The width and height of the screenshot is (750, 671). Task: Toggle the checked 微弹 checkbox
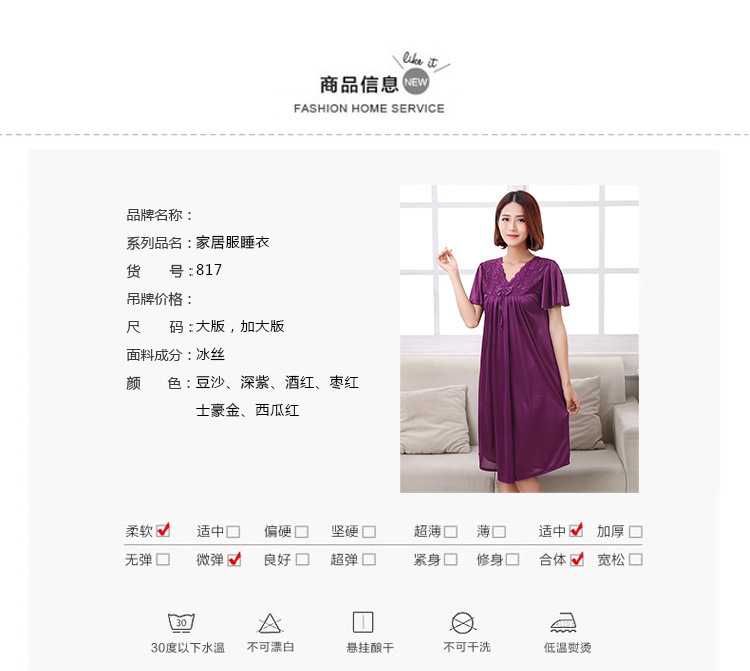pos(234,559)
